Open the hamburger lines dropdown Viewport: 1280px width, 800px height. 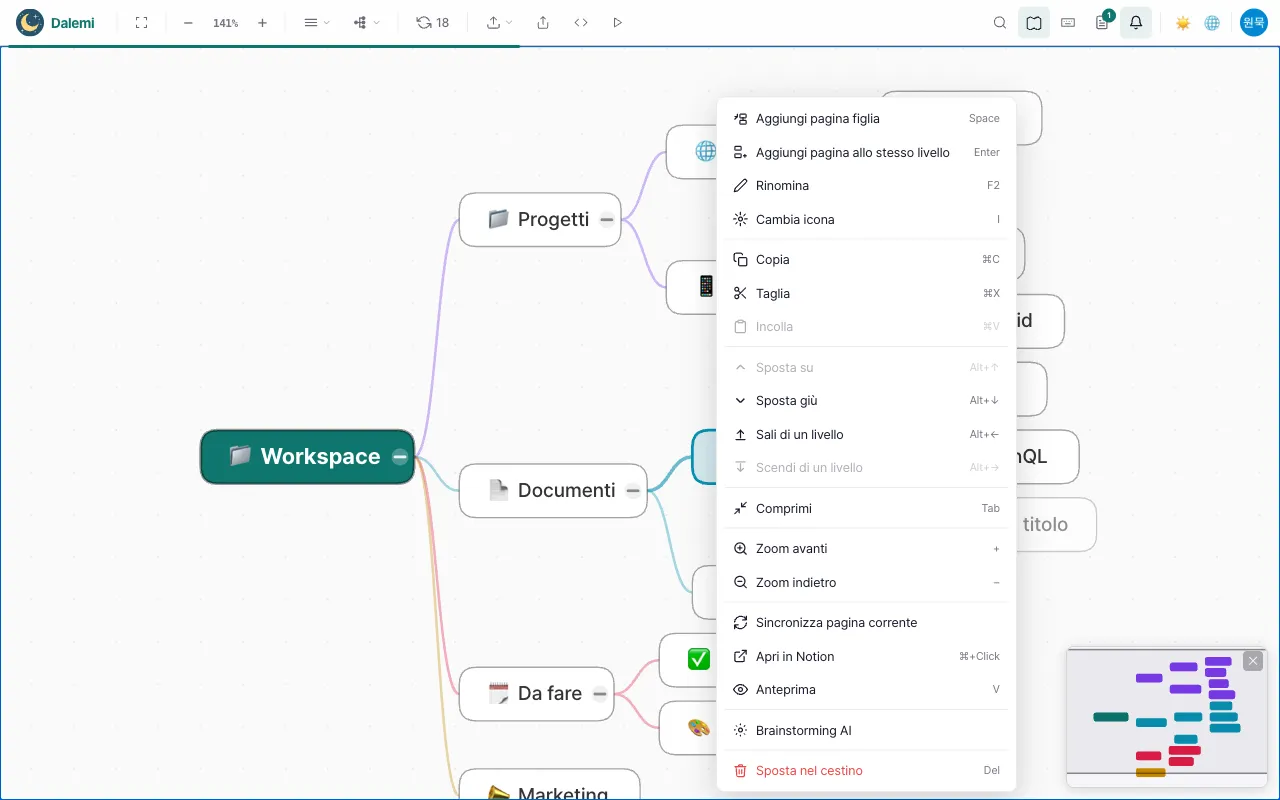click(x=316, y=22)
